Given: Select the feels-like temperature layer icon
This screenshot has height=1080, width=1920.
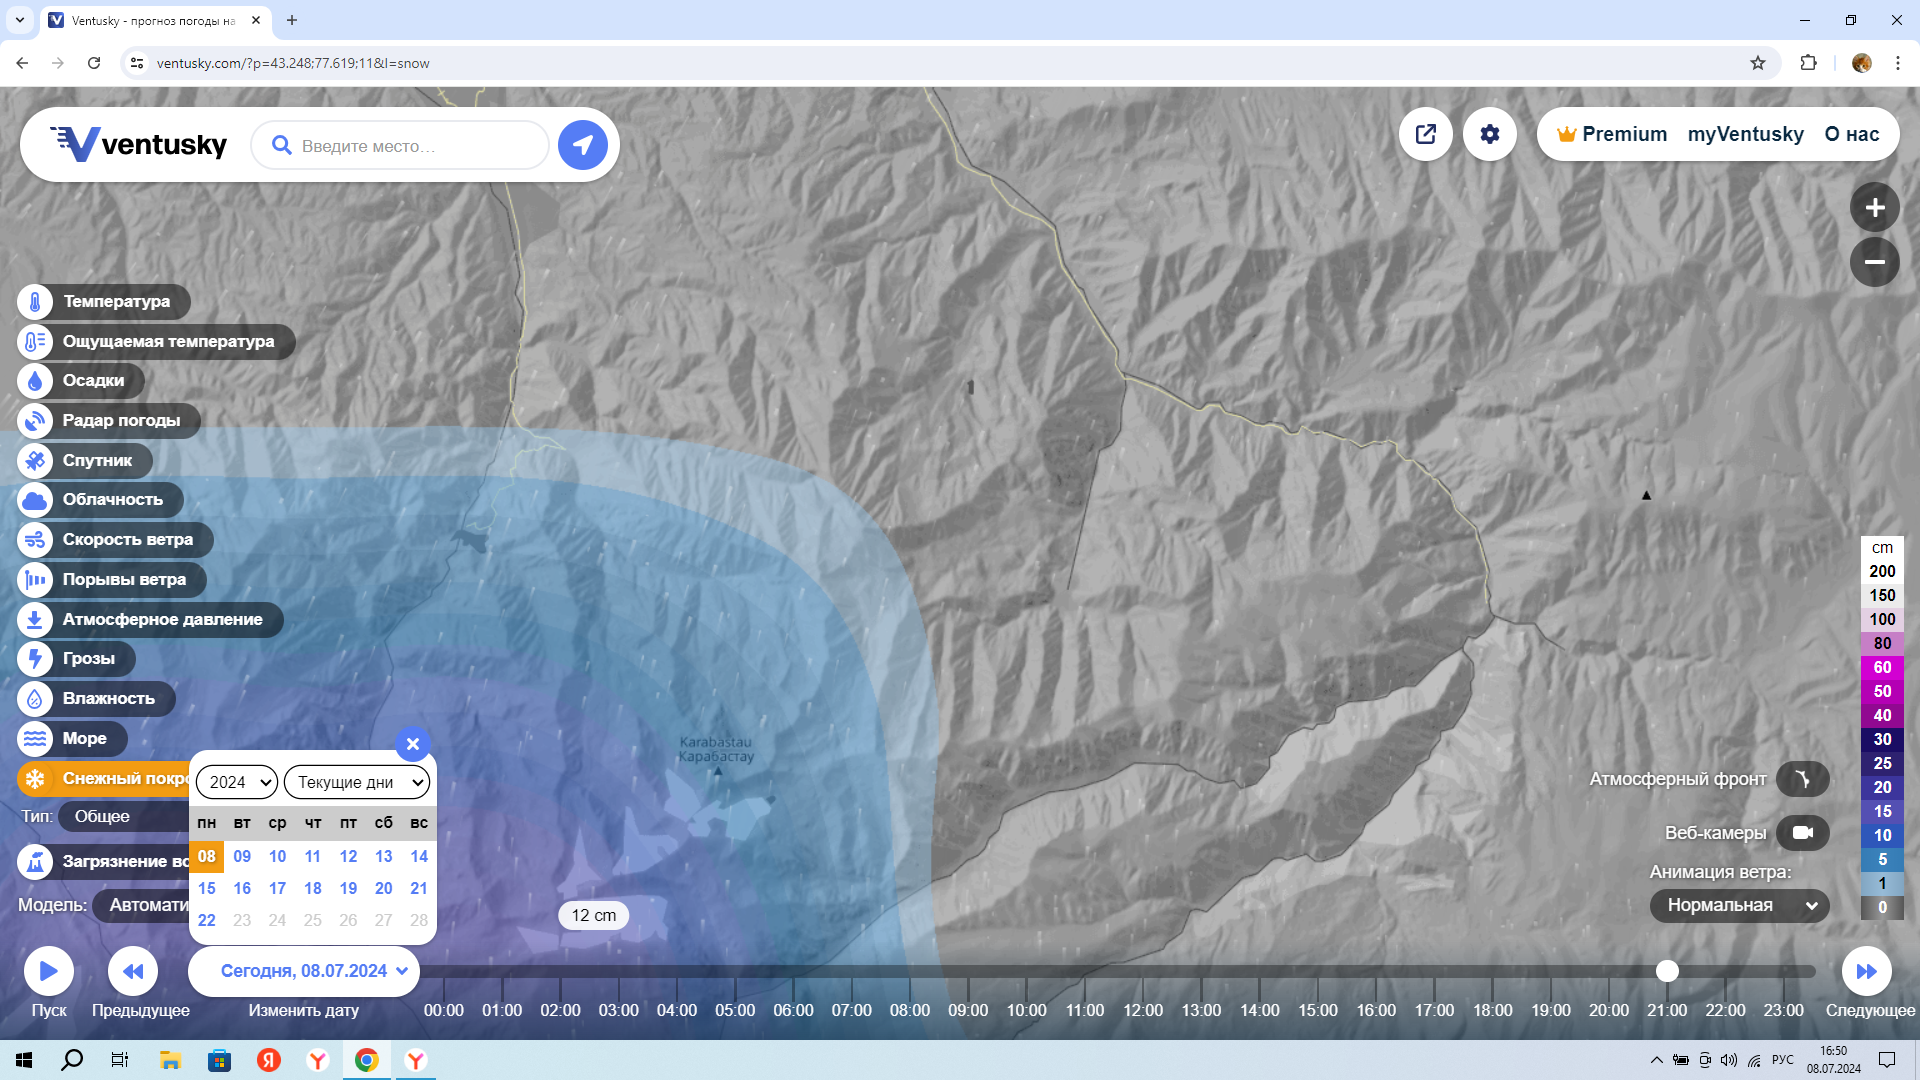Looking at the screenshot, I should point(35,341).
